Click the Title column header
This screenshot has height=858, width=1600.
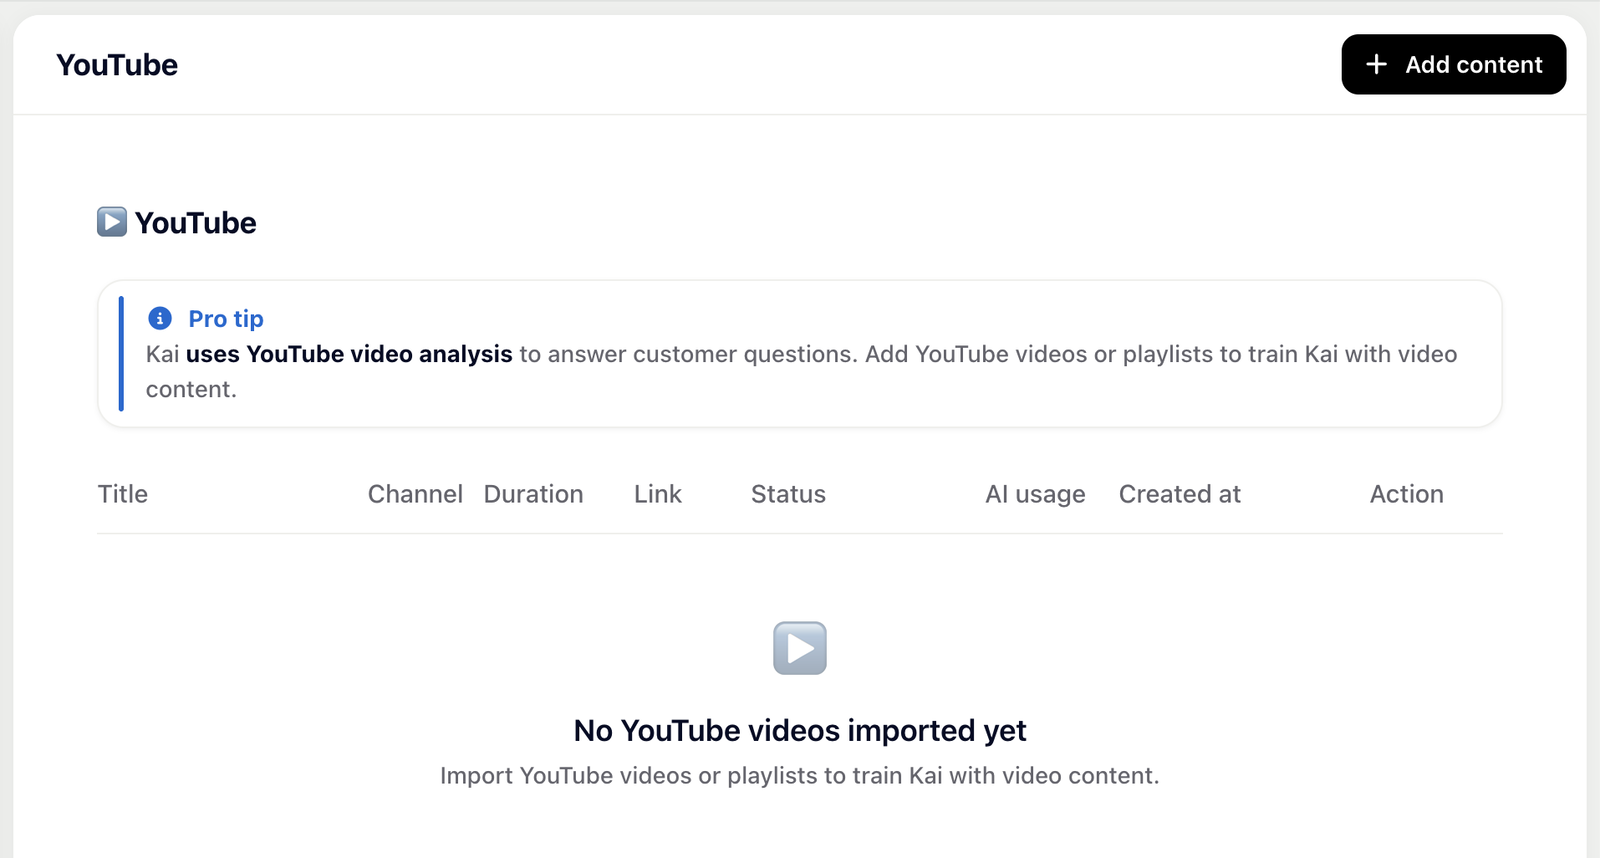[123, 494]
